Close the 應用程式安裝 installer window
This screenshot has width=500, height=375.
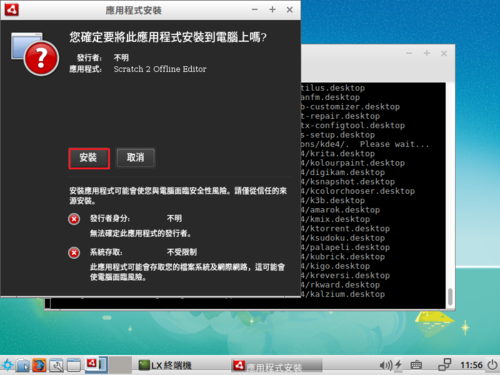coord(290,10)
